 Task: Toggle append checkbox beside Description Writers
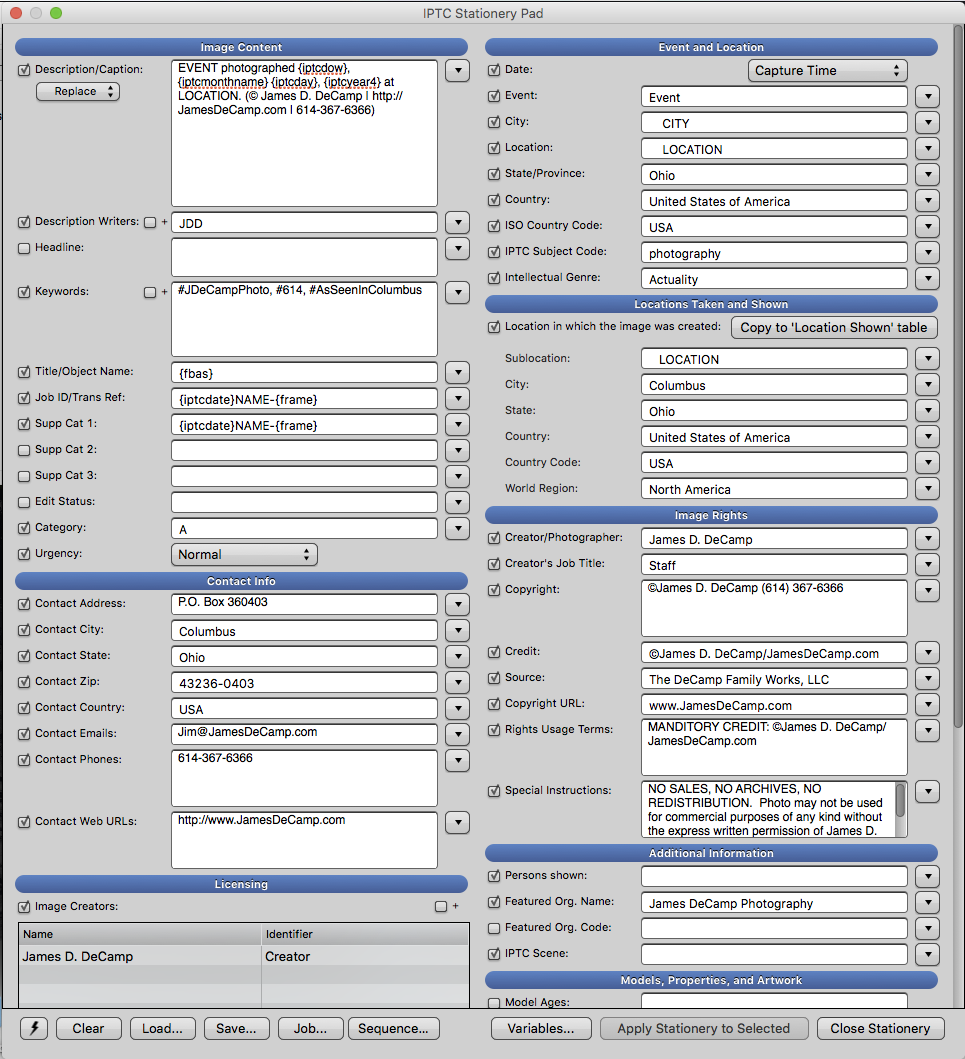(x=150, y=222)
